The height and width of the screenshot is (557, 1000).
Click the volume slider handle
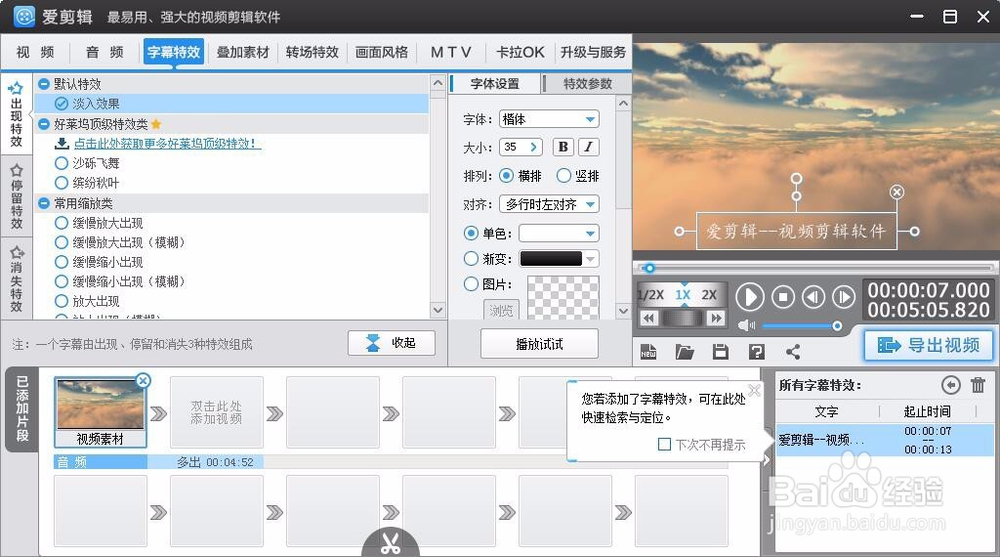click(837, 326)
